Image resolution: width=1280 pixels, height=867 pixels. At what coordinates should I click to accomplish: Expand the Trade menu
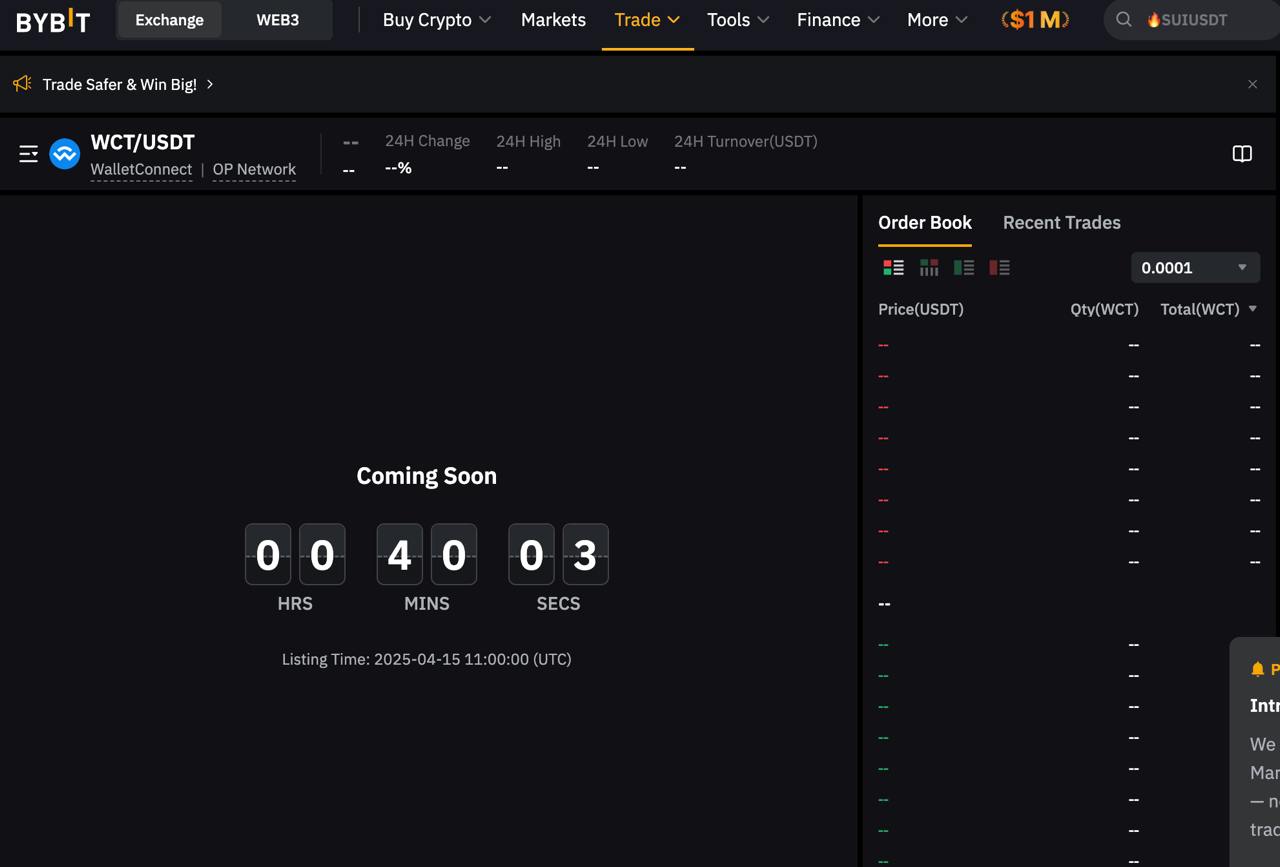[647, 20]
